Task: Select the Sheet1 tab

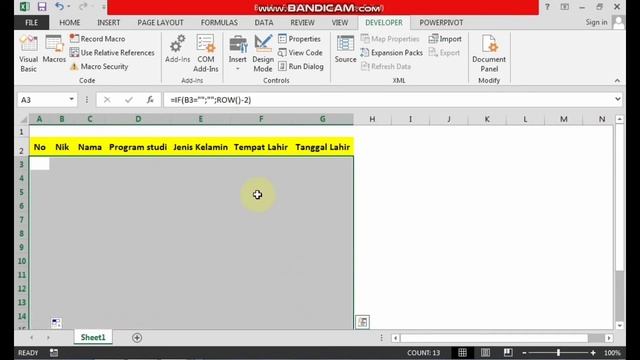Action: [x=93, y=338]
